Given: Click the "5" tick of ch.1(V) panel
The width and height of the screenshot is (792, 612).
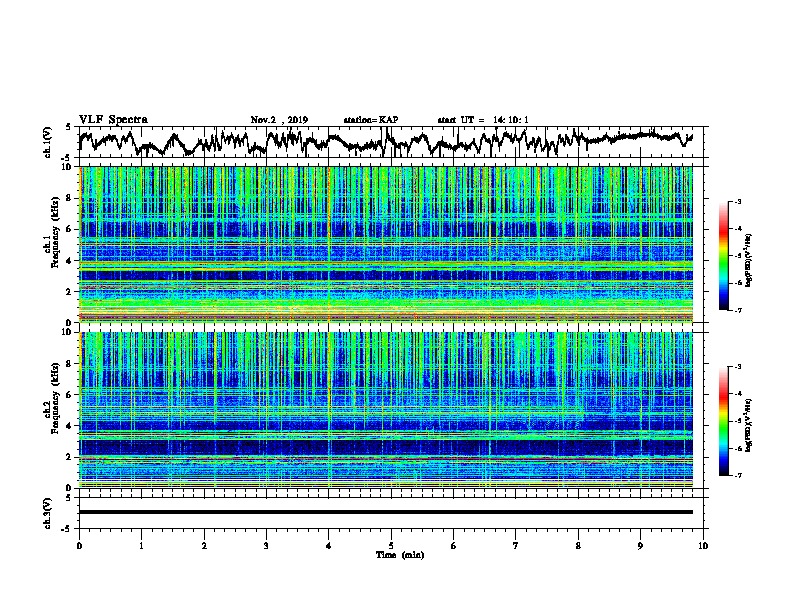Looking at the screenshot, I should click(68, 127).
